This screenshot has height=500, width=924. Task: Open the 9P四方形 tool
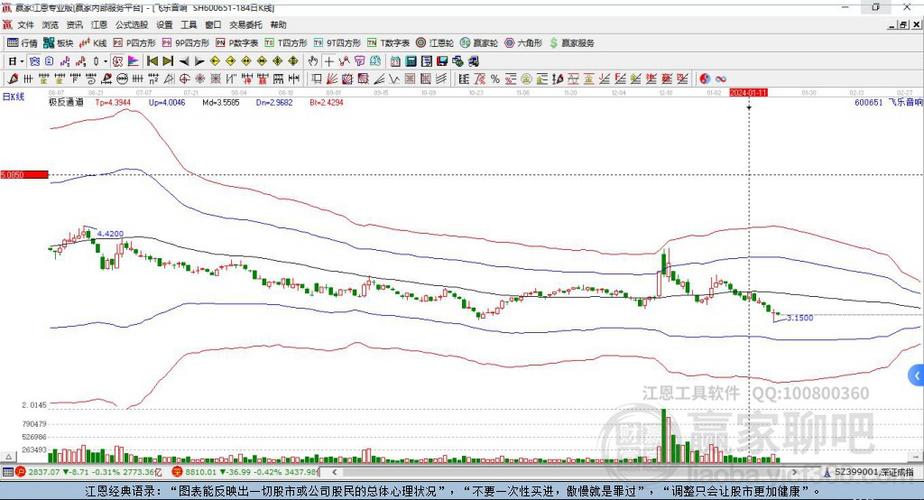[186, 43]
